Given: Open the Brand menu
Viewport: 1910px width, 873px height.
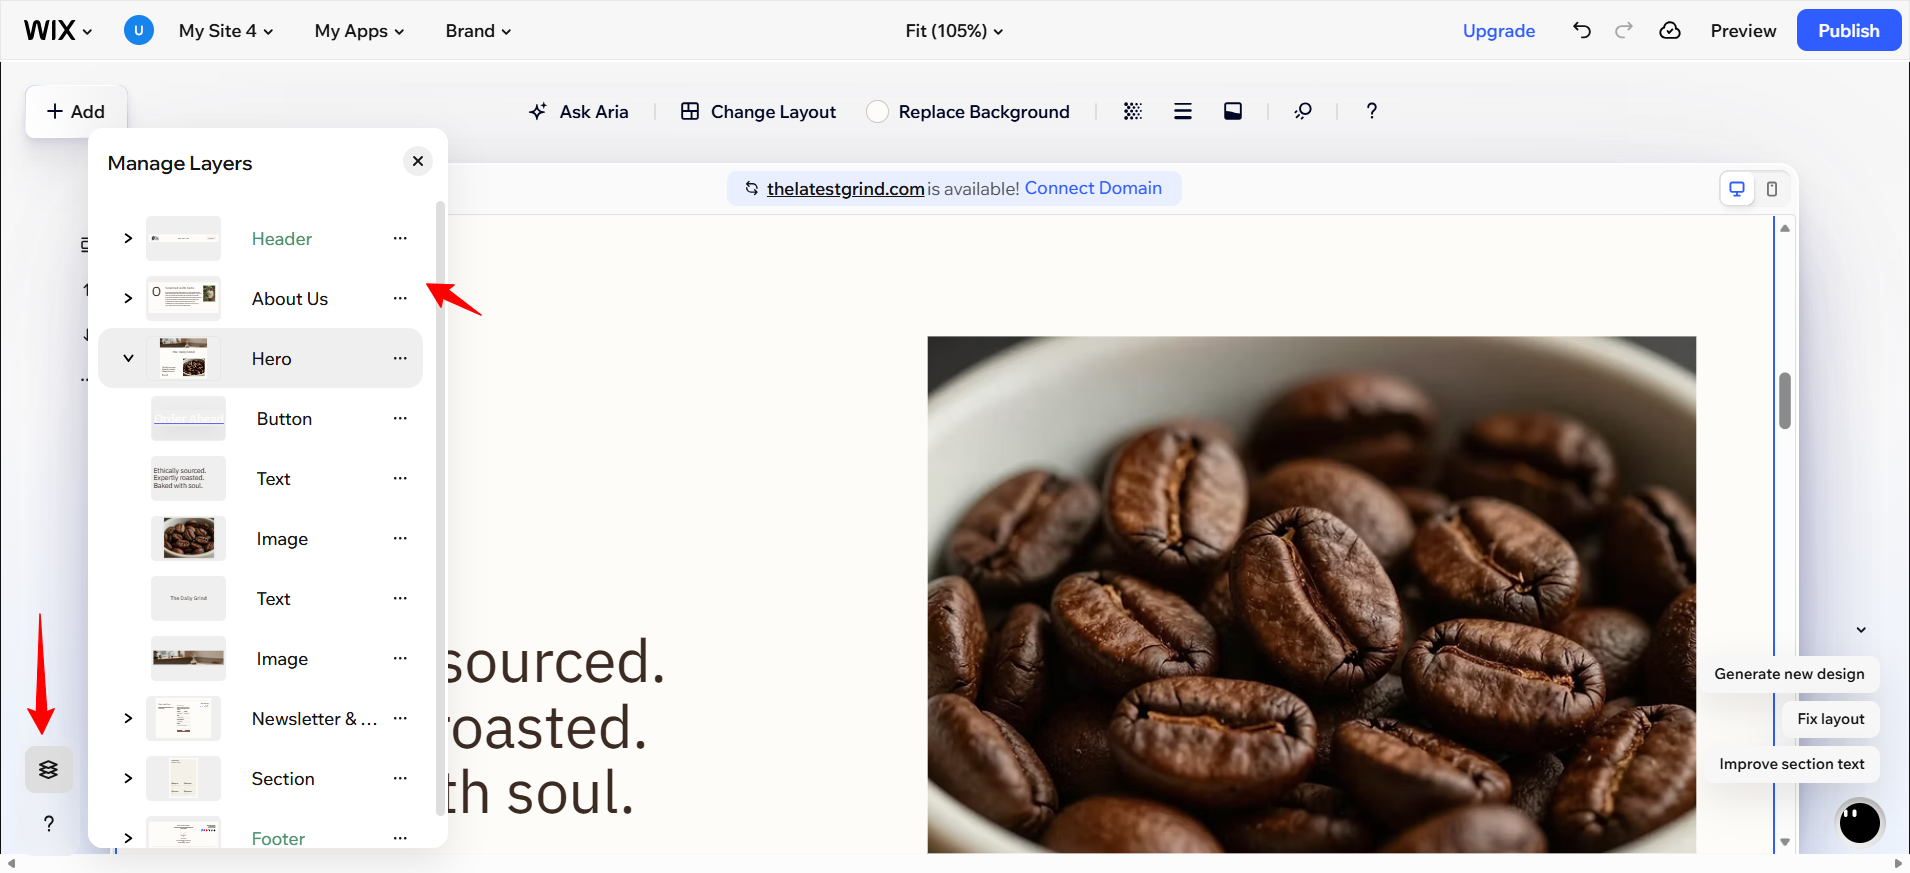Looking at the screenshot, I should [478, 31].
